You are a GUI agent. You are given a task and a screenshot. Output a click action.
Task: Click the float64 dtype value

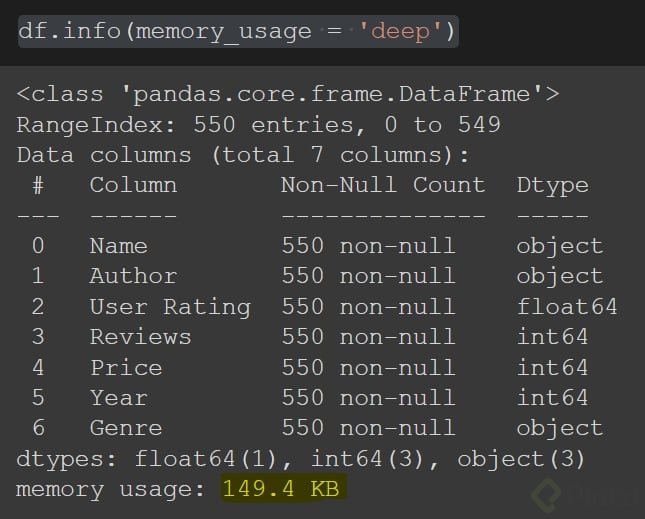point(567,307)
